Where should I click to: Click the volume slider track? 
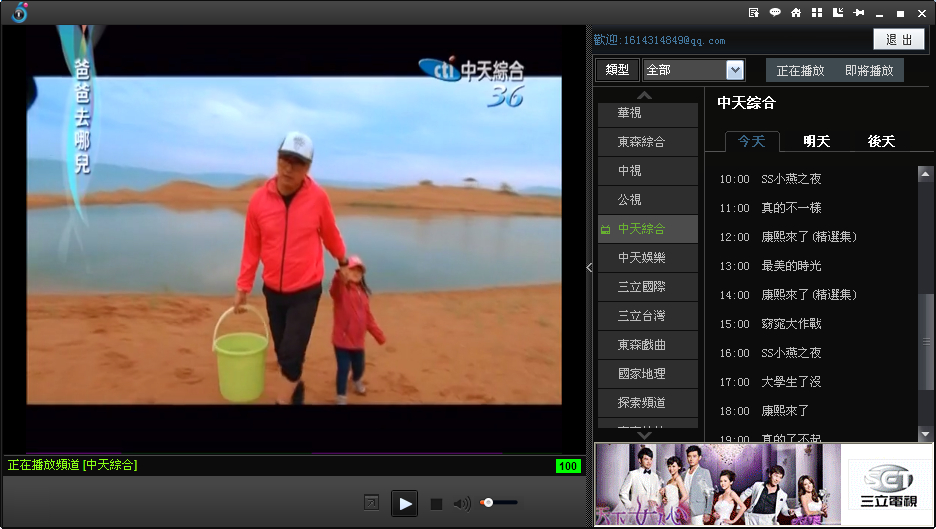tap(500, 503)
